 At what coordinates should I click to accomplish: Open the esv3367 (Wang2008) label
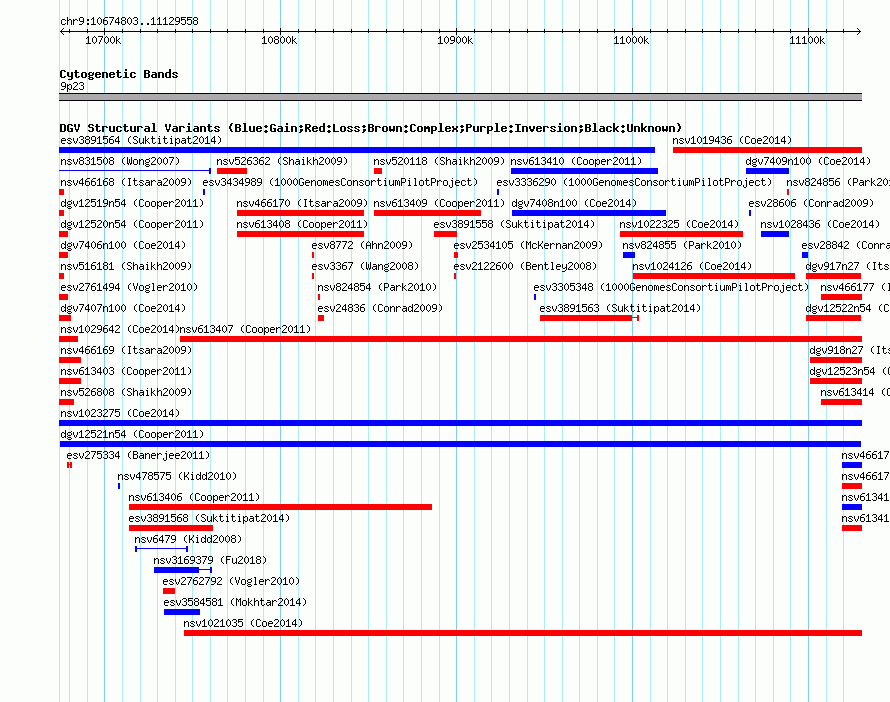[365, 266]
